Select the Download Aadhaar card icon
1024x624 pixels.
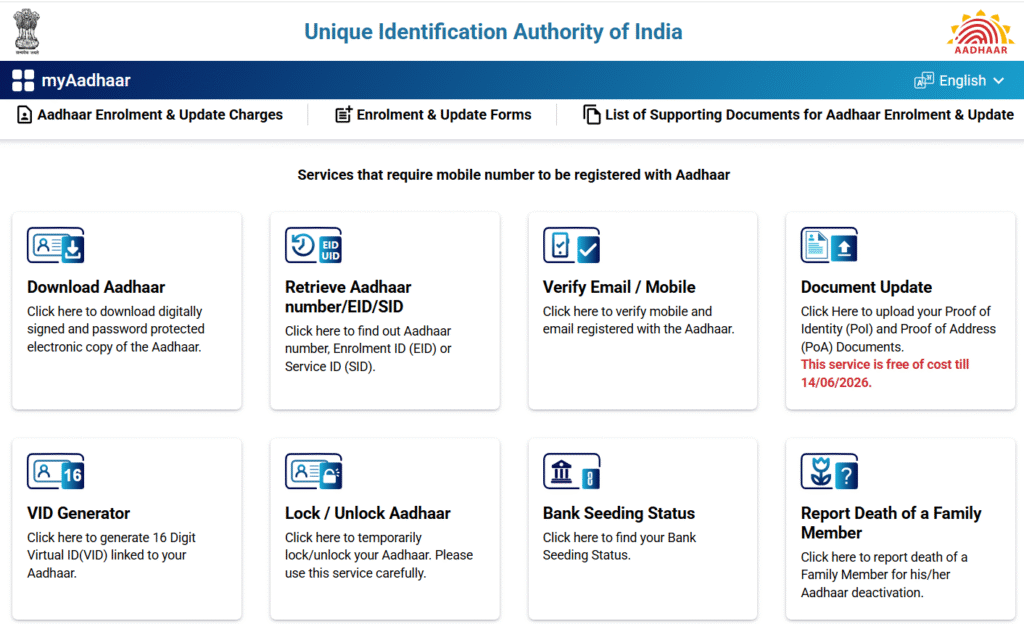tap(55, 245)
